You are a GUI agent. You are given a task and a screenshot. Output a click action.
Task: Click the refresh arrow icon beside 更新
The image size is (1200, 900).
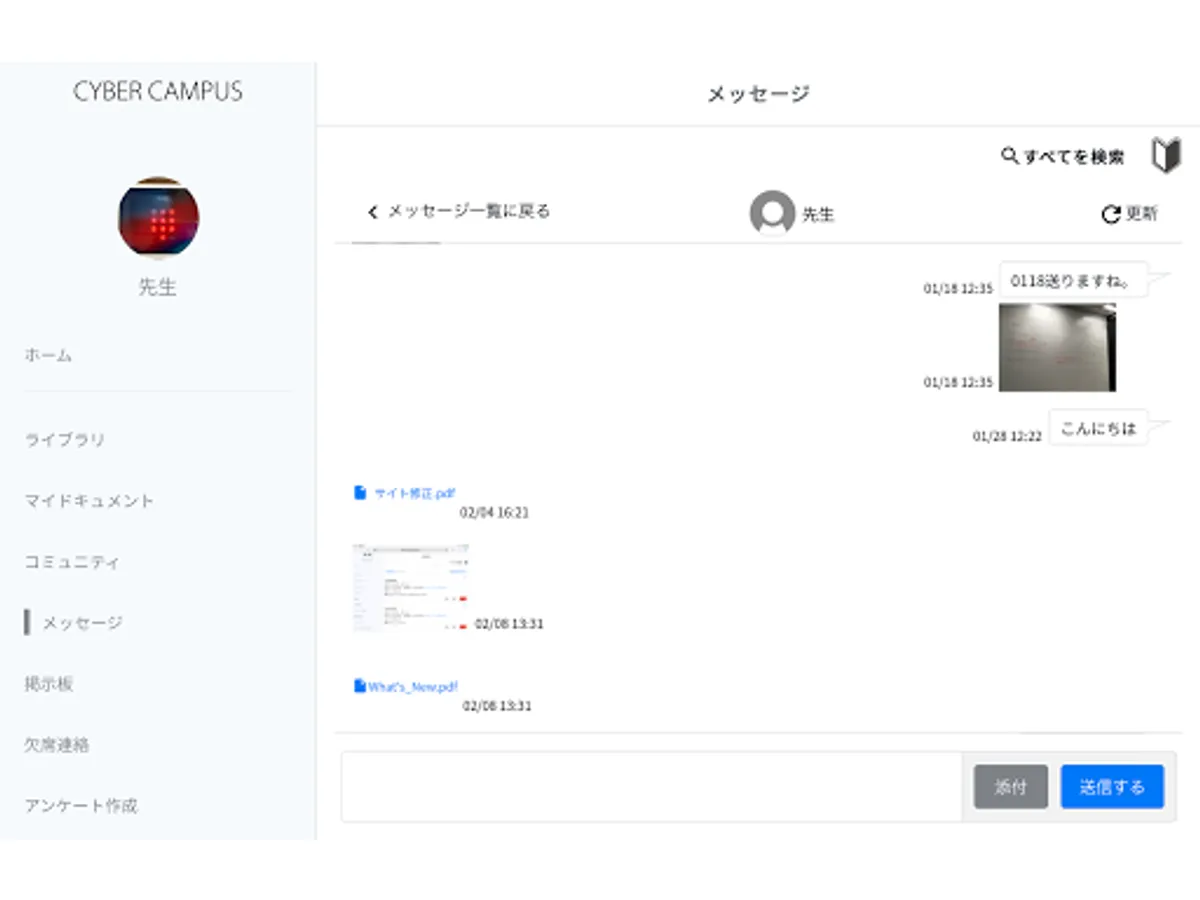tap(1110, 214)
